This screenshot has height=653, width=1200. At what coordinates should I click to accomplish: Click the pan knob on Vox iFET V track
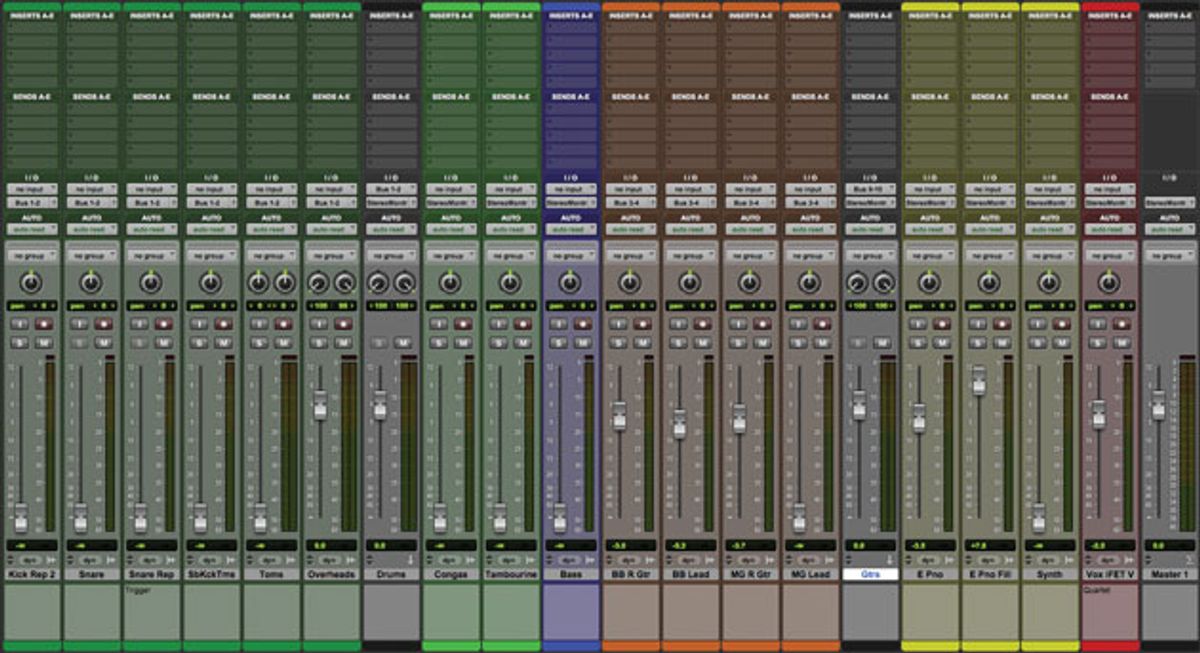click(1109, 283)
